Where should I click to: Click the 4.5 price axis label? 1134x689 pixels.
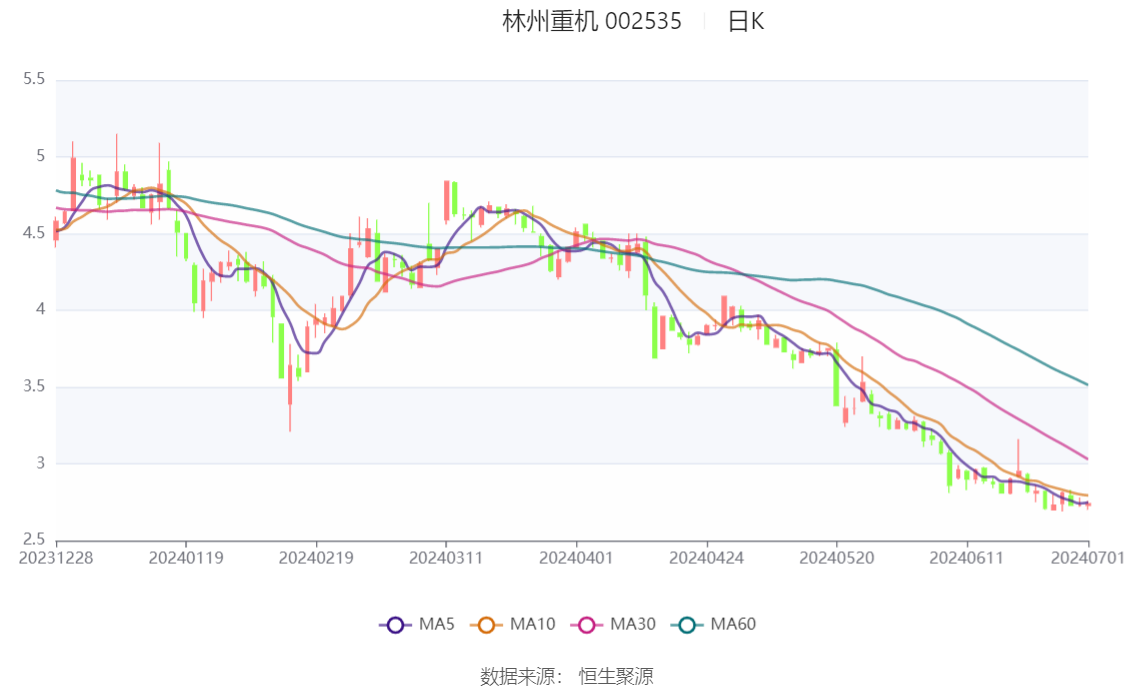(33, 233)
